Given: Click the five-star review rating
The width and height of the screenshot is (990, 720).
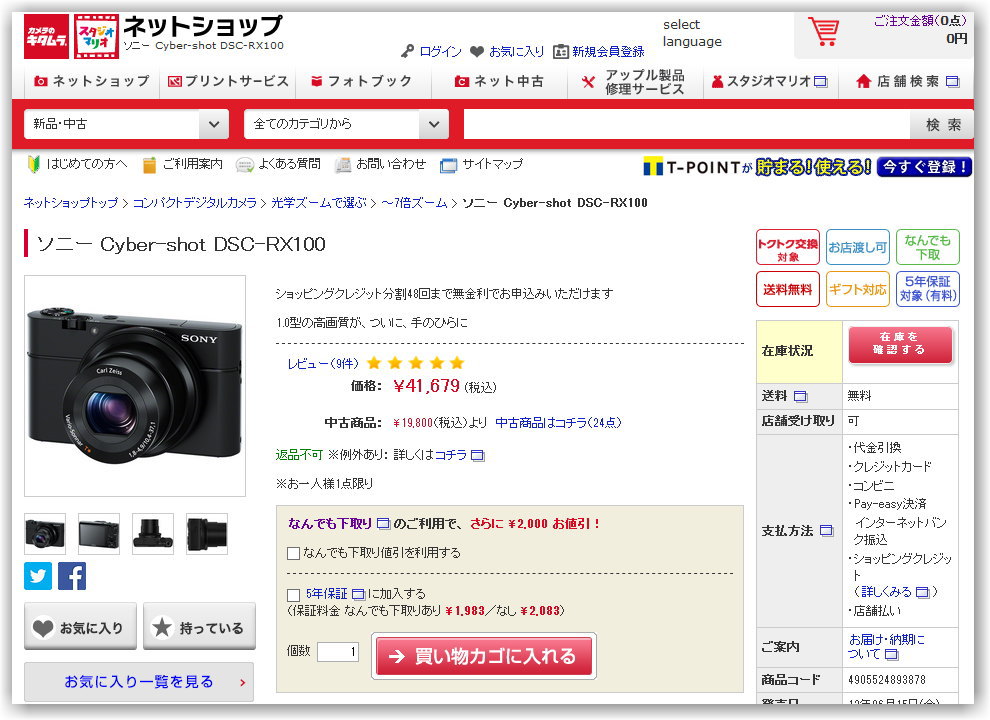Looking at the screenshot, I should coord(415,363).
